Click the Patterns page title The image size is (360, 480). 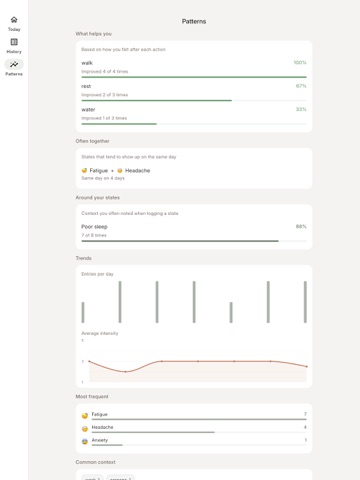pos(194,21)
